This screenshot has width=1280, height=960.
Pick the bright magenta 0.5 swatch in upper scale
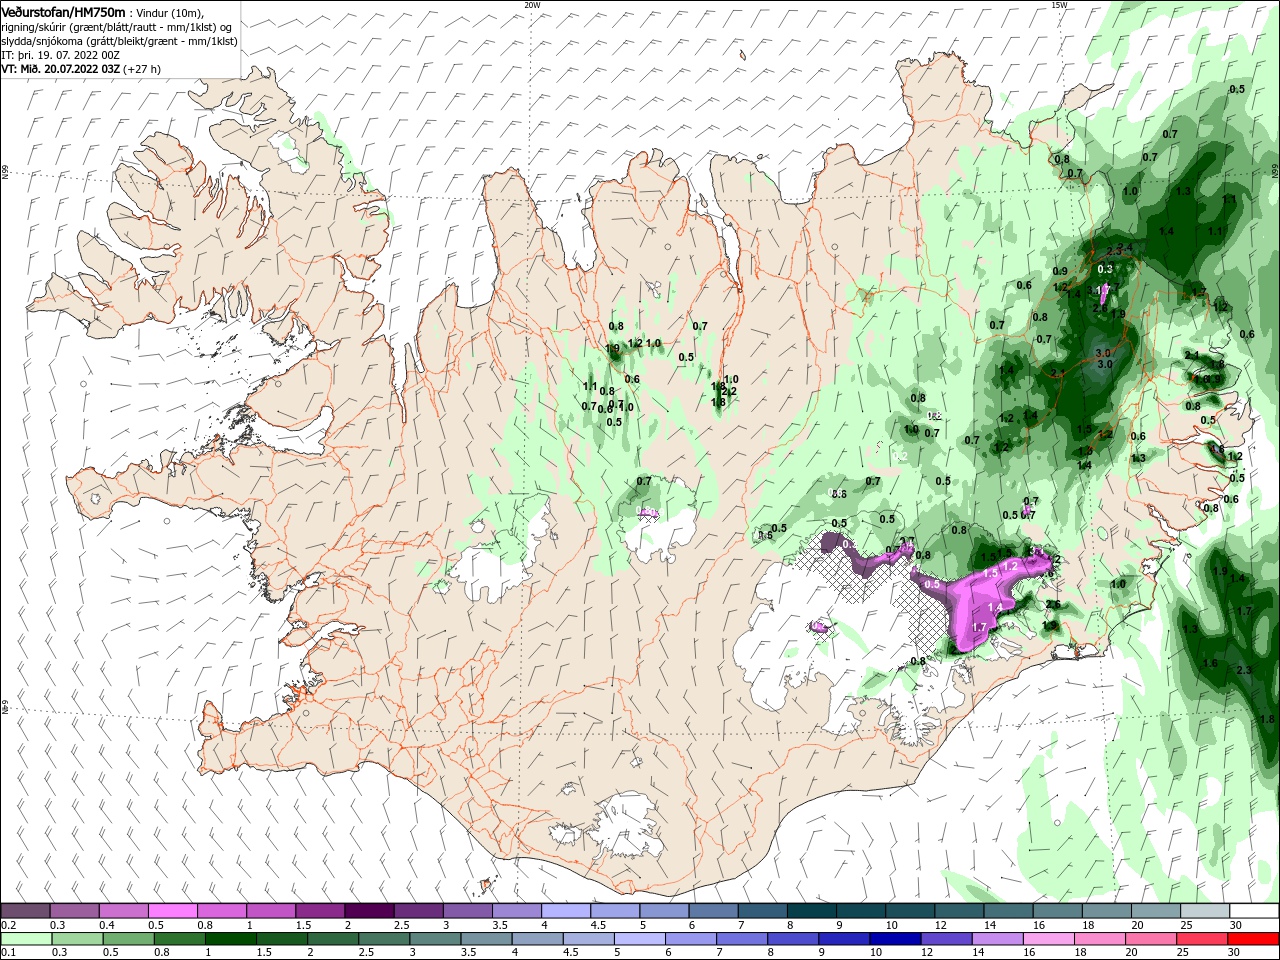pos(172,911)
